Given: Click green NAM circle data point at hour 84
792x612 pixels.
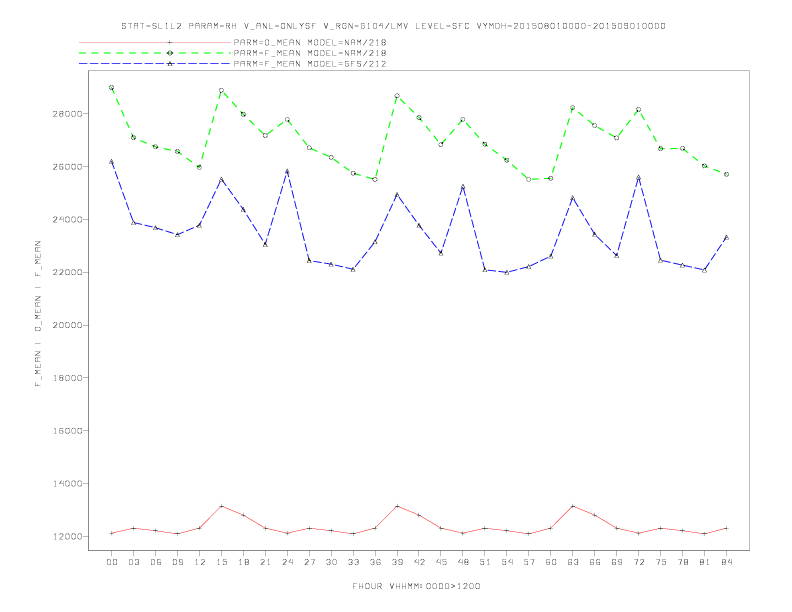Looking at the screenshot, I should click(x=726, y=174).
